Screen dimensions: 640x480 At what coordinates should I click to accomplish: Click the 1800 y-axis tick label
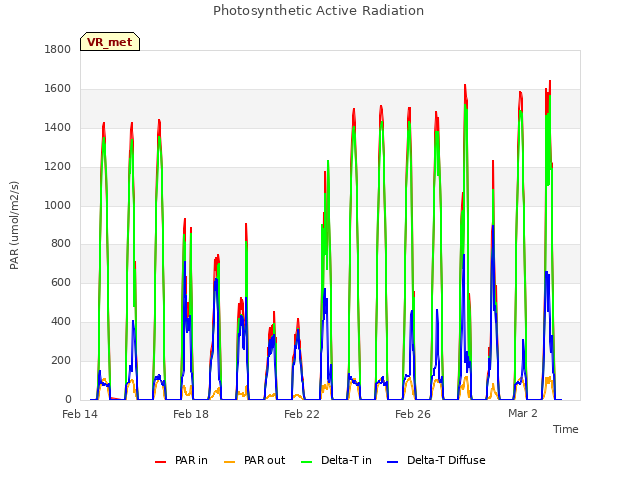(x=58, y=50)
